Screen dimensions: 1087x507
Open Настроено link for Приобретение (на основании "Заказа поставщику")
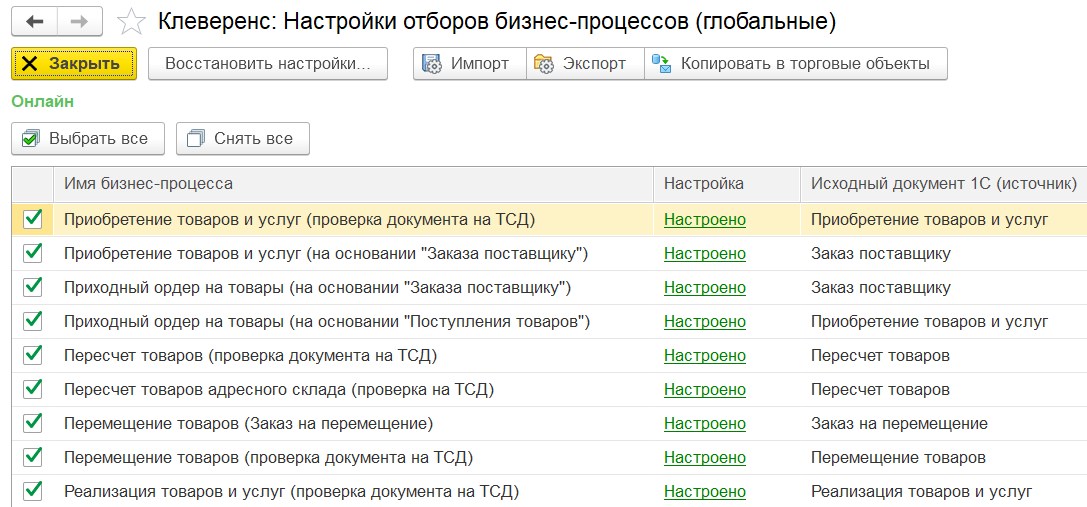click(x=704, y=254)
